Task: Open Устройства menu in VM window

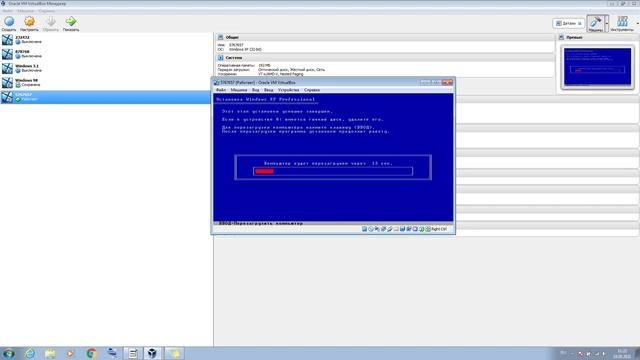Action: 289,90
